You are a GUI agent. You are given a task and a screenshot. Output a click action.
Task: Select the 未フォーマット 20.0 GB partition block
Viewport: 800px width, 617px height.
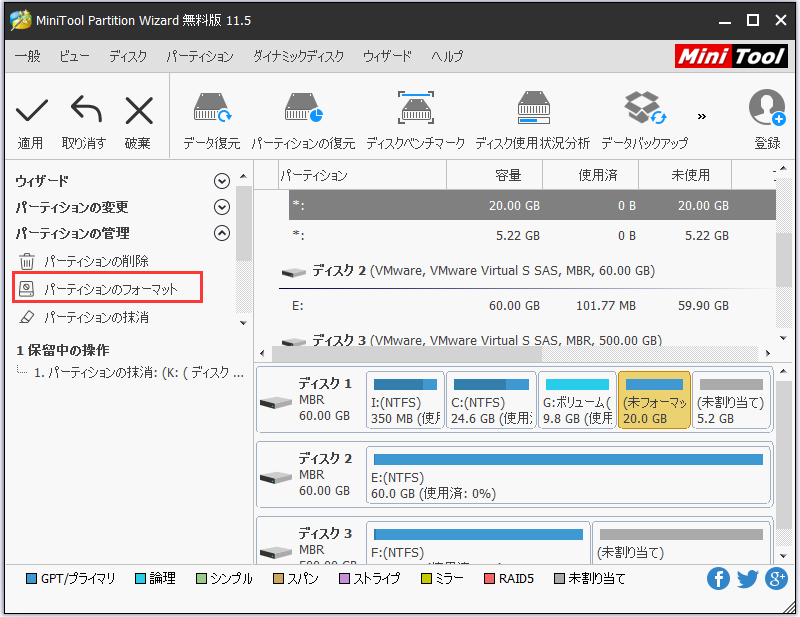654,401
